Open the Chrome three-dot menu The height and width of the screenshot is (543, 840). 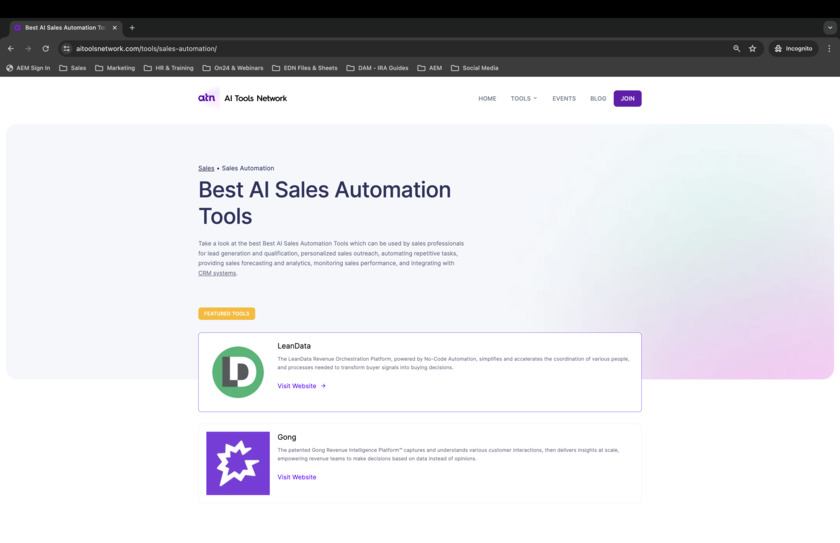pyautogui.click(x=829, y=49)
